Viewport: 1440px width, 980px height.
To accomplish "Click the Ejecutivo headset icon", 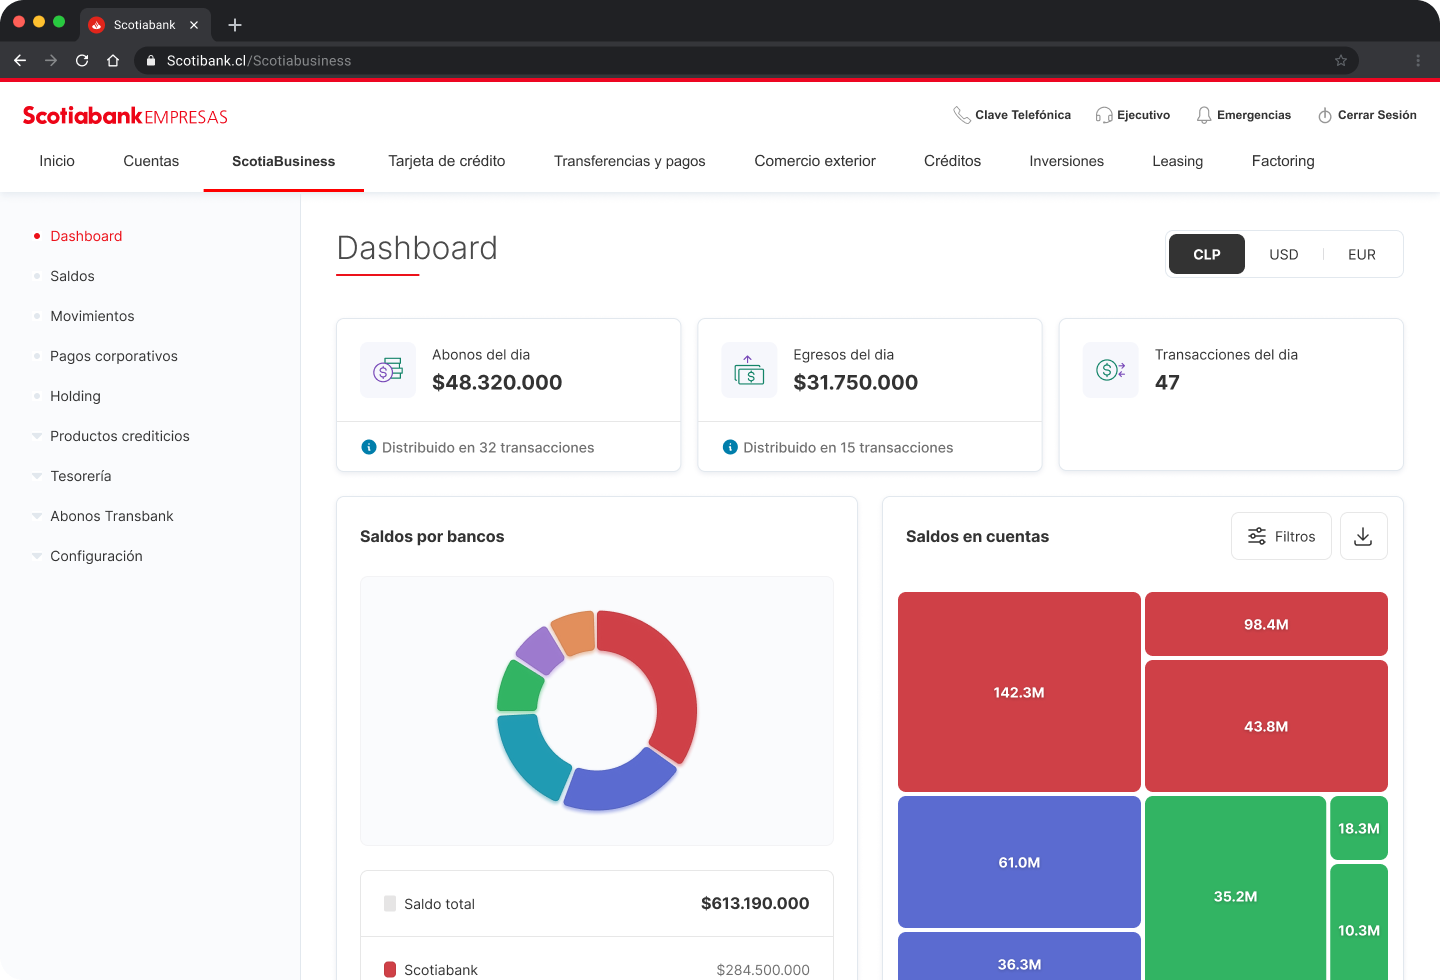I will pos(1104,115).
